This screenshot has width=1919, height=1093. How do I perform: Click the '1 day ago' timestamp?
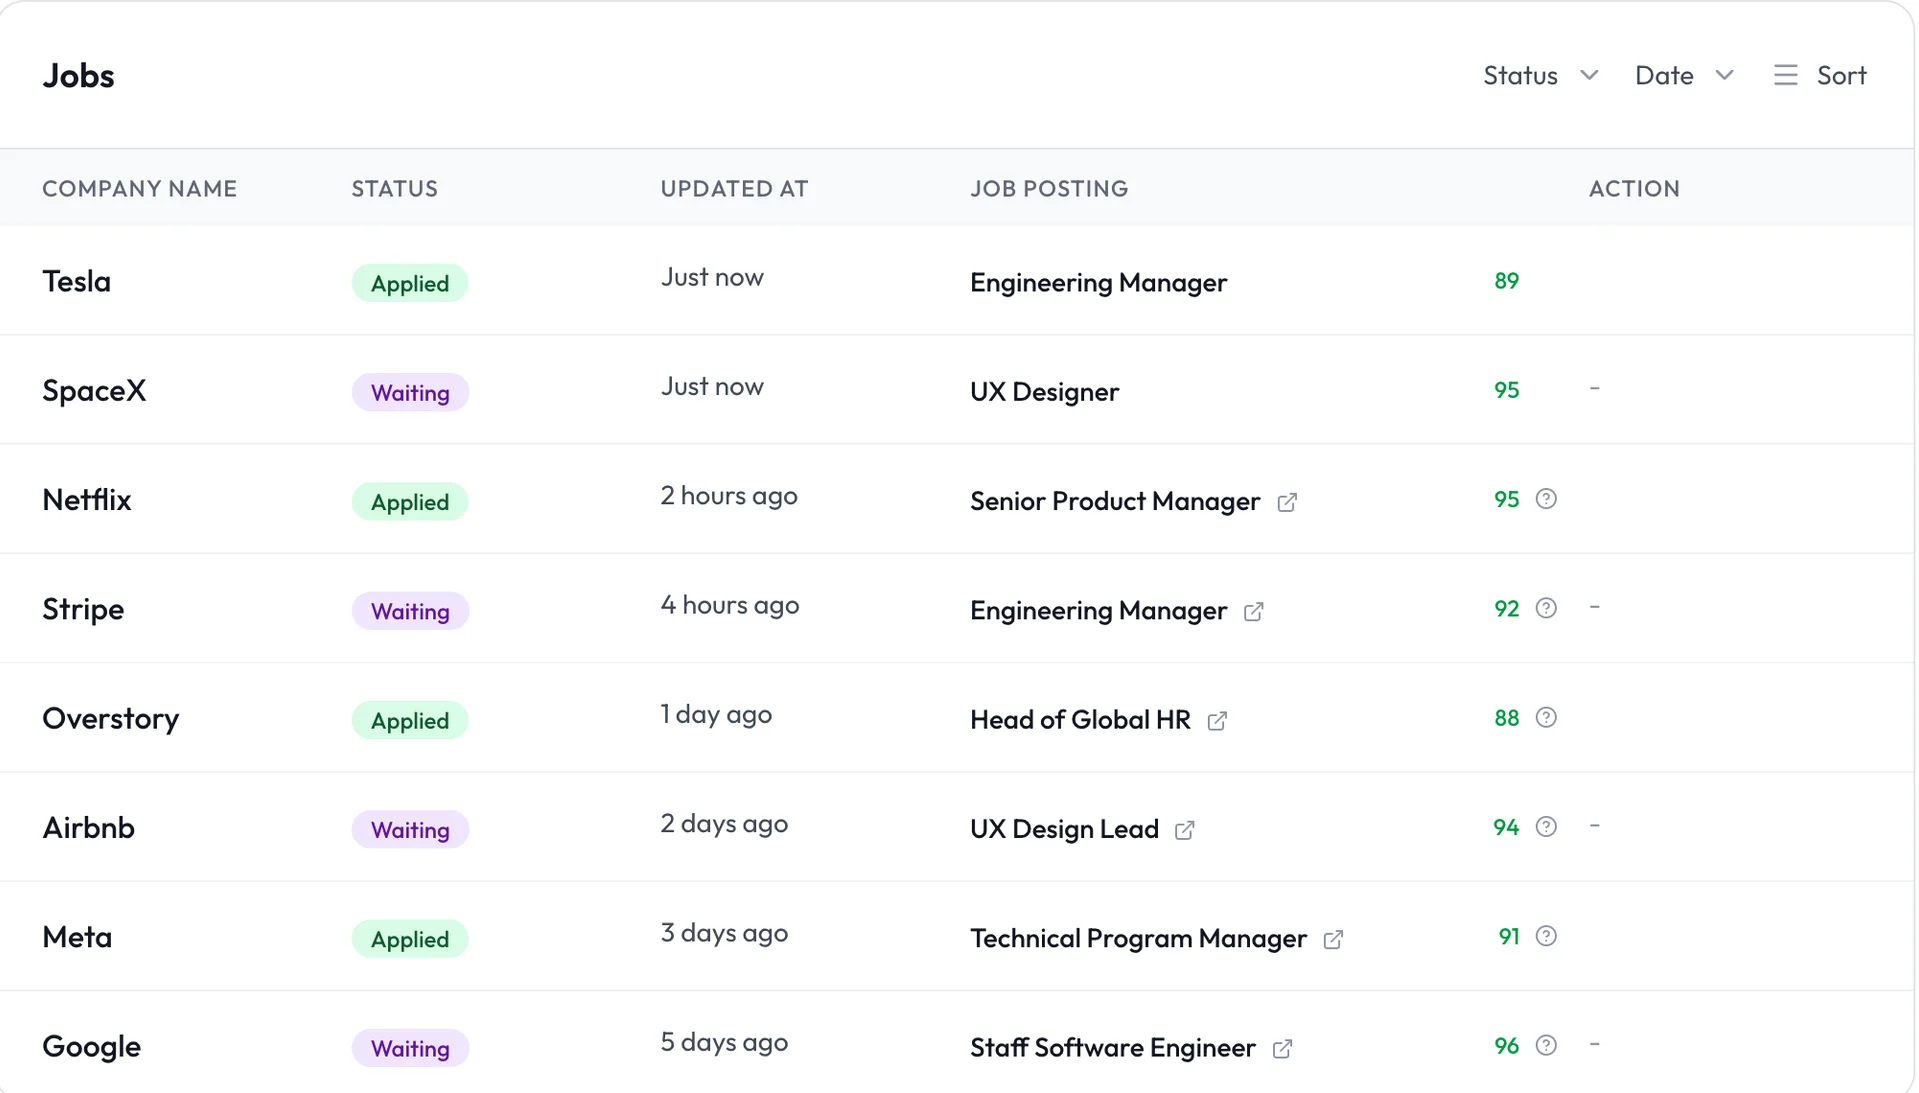(x=716, y=715)
